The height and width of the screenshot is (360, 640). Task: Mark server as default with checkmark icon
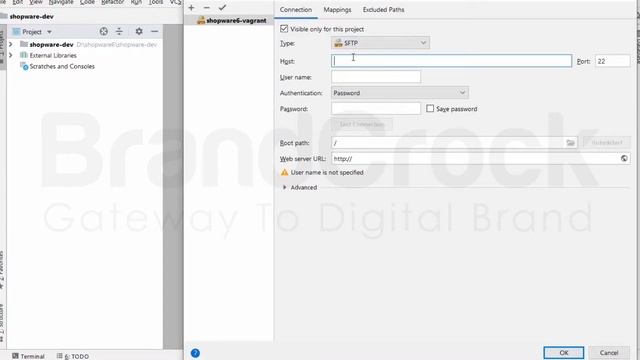(222, 7)
